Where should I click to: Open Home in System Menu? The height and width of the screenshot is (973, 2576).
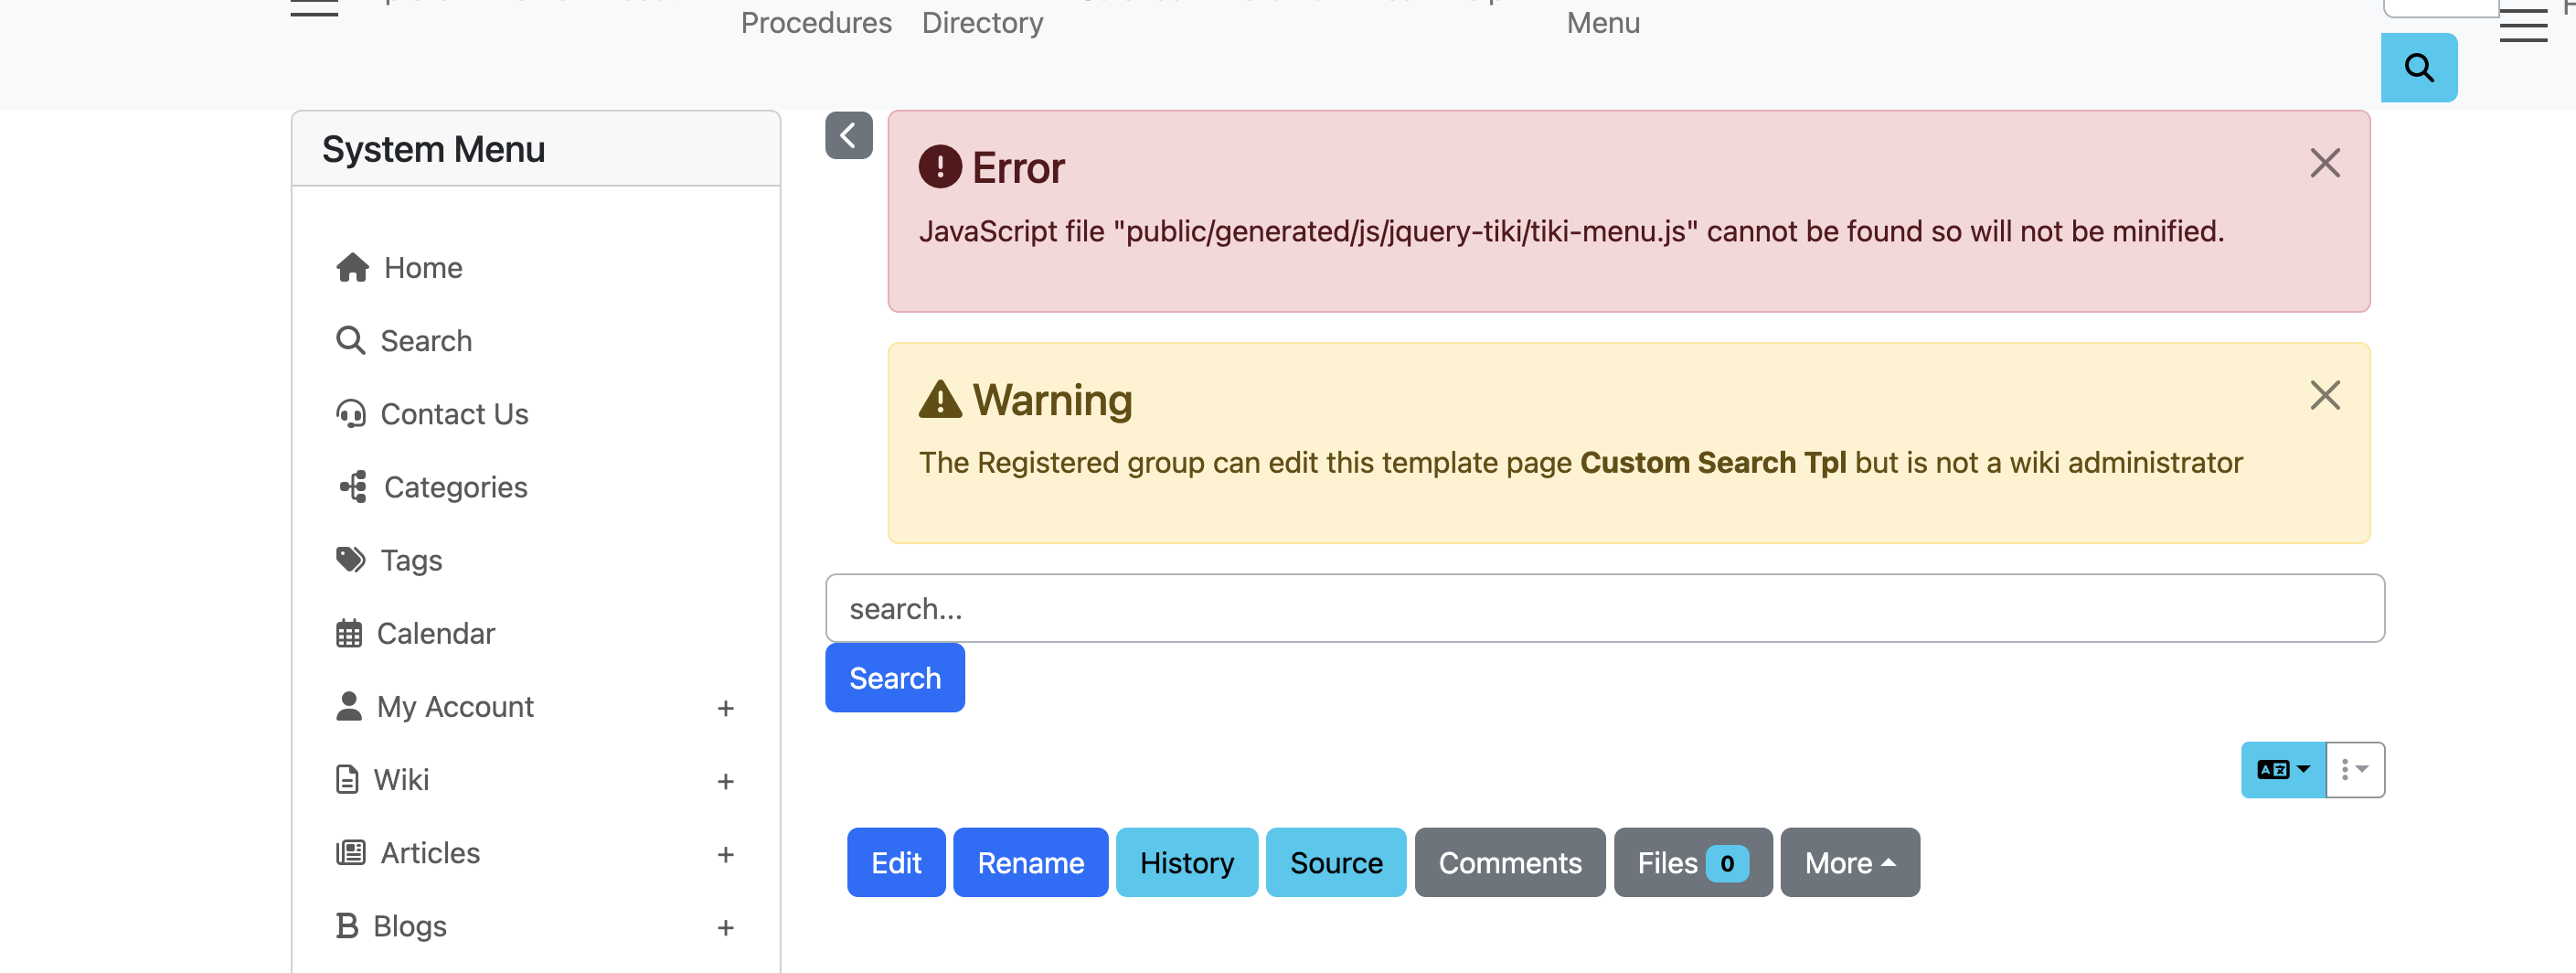coord(423,267)
